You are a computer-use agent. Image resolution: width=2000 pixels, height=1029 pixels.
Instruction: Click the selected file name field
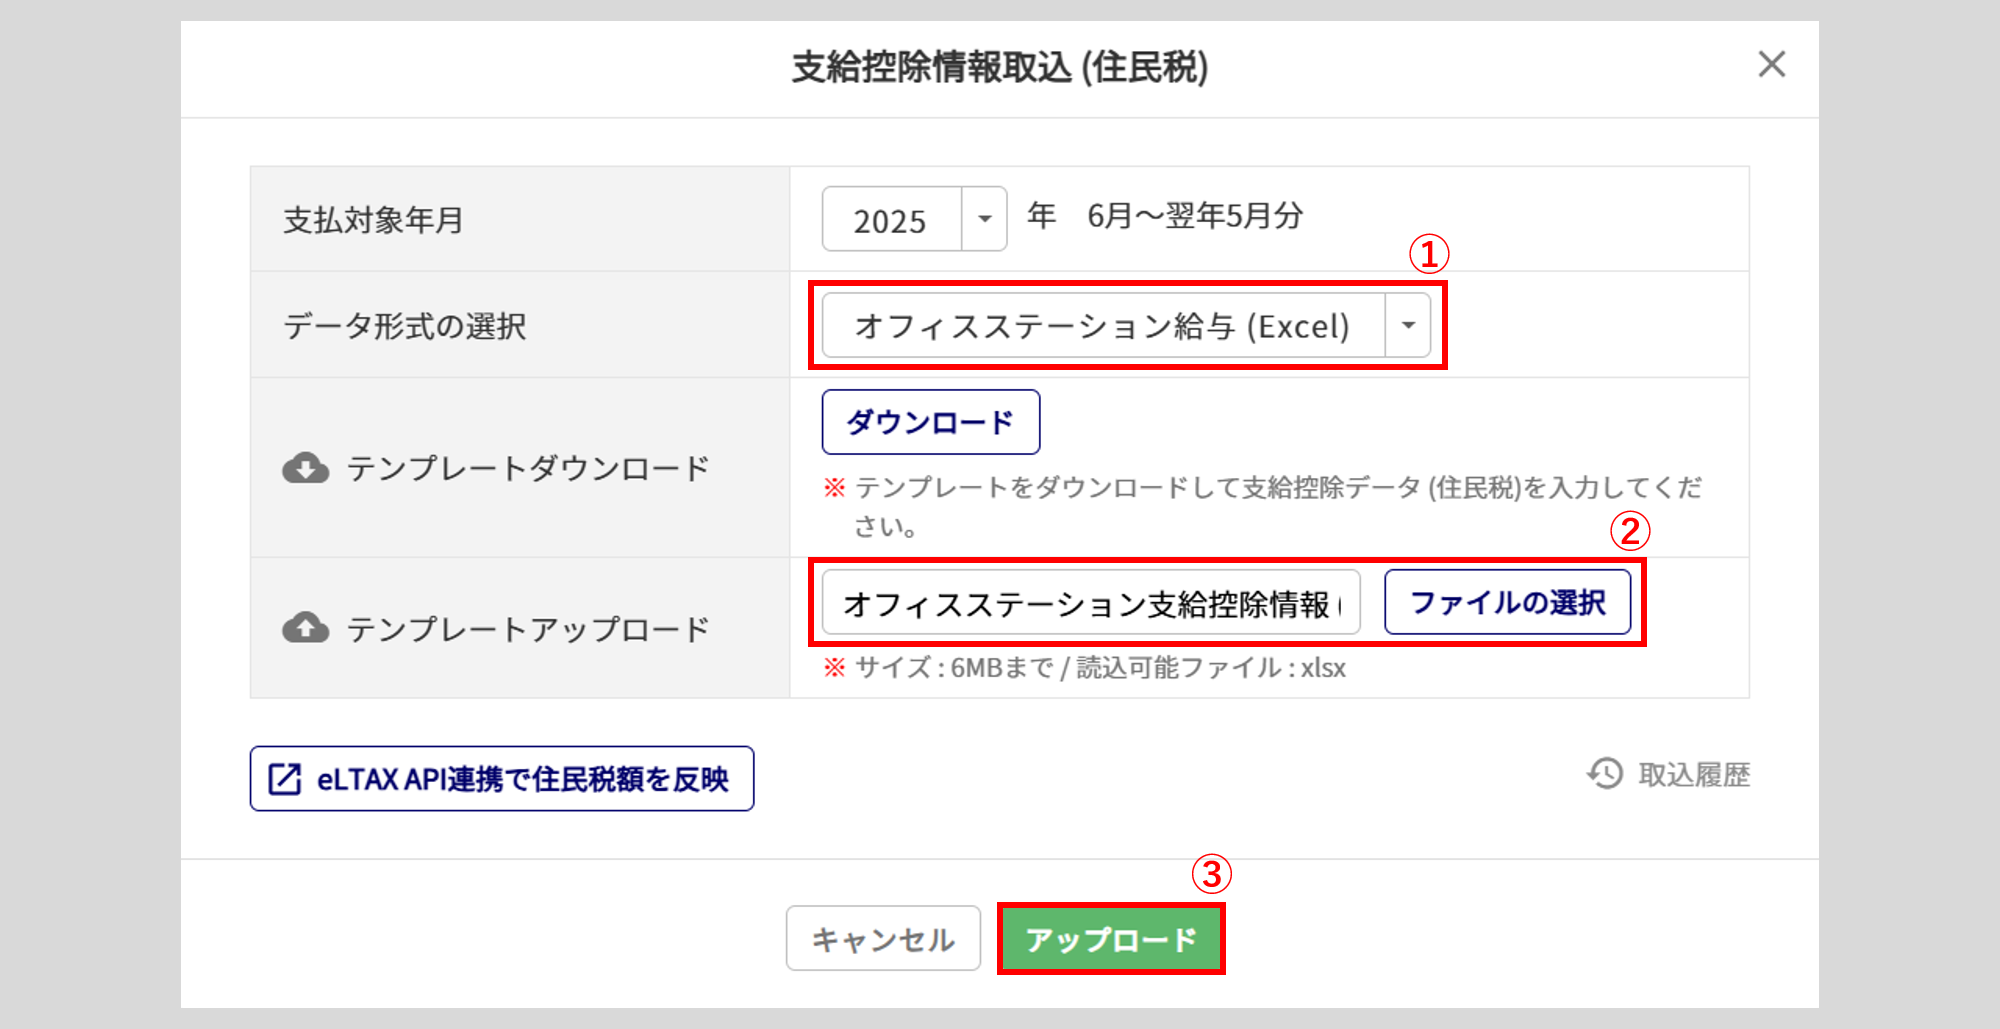pyautogui.click(x=1090, y=603)
